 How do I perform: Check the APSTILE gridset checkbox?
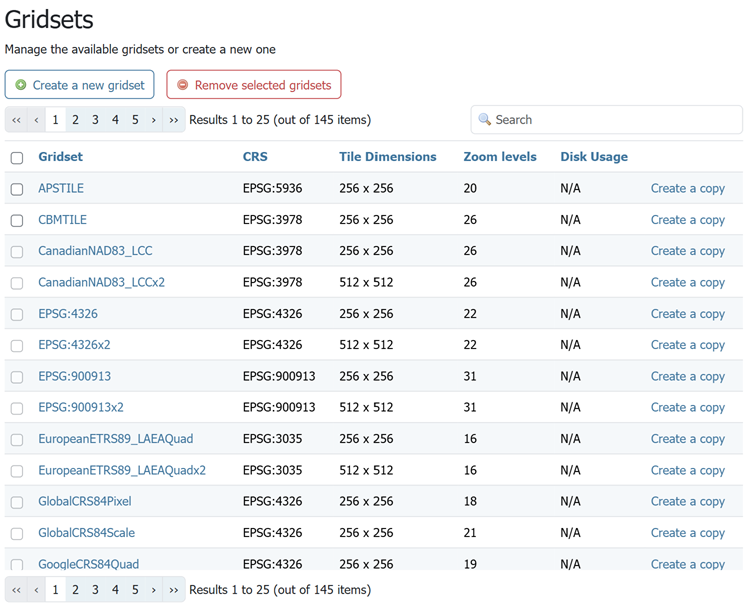pyautogui.click(x=17, y=189)
